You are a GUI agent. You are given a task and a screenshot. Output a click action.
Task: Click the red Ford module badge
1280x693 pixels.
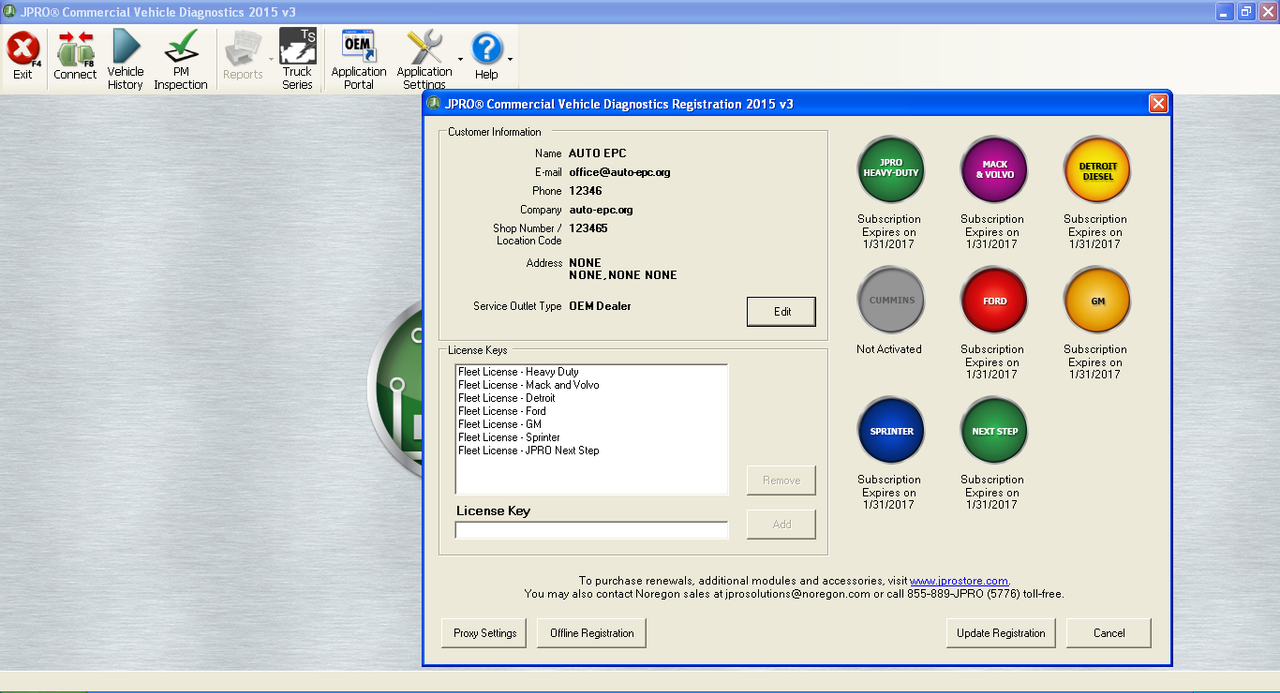click(994, 300)
